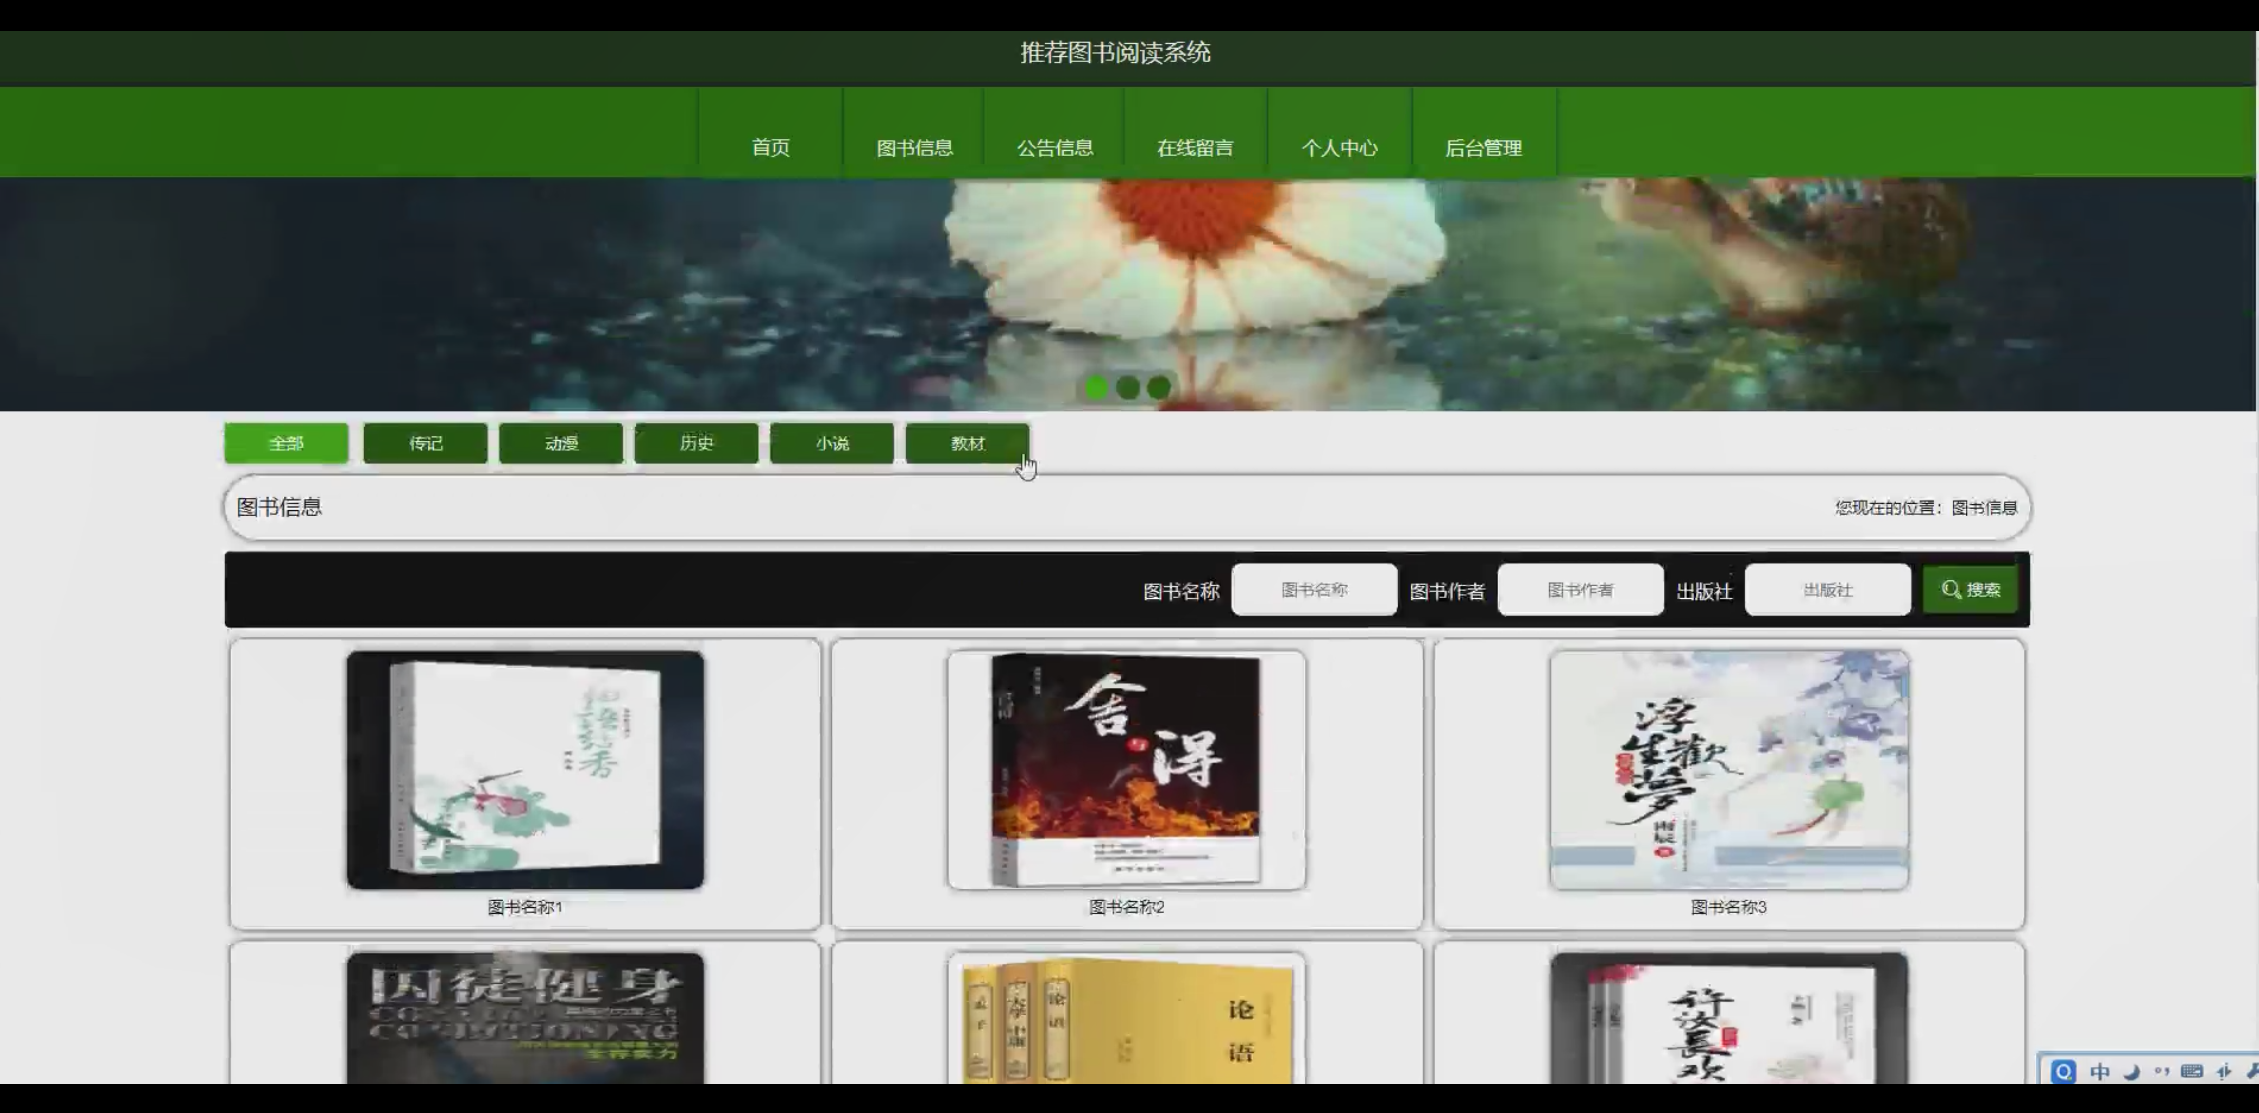Focus the 出版社 search input
This screenshot has width=2259, height=1113.
[1827, 589]
